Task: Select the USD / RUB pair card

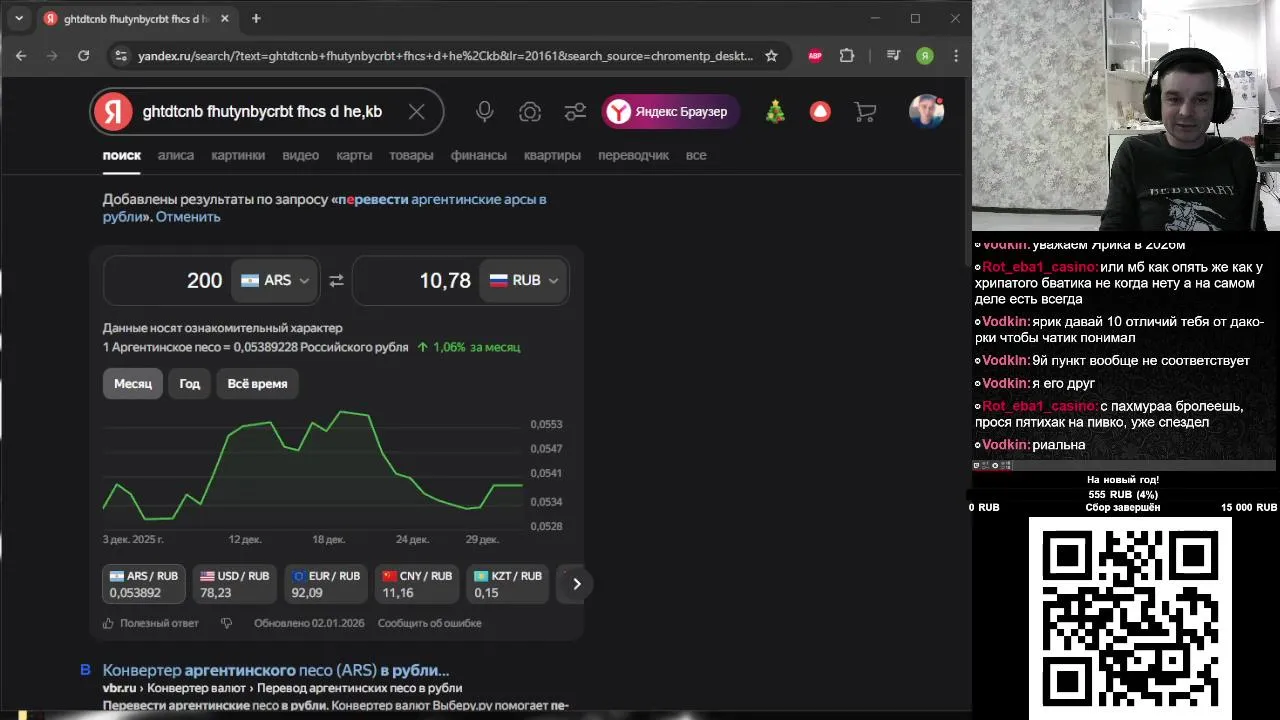Action: [234, 584]
